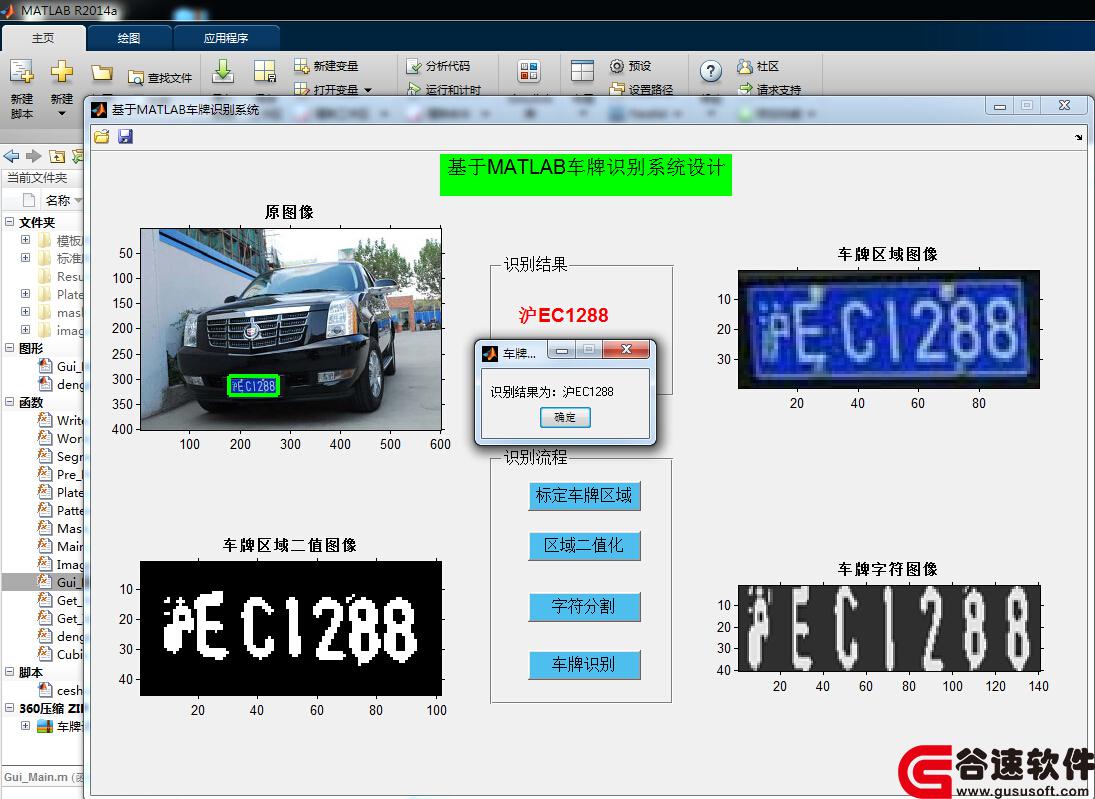Click 设置路径 (set path)
Viewport: 1095px width, 799px height.
642,89
